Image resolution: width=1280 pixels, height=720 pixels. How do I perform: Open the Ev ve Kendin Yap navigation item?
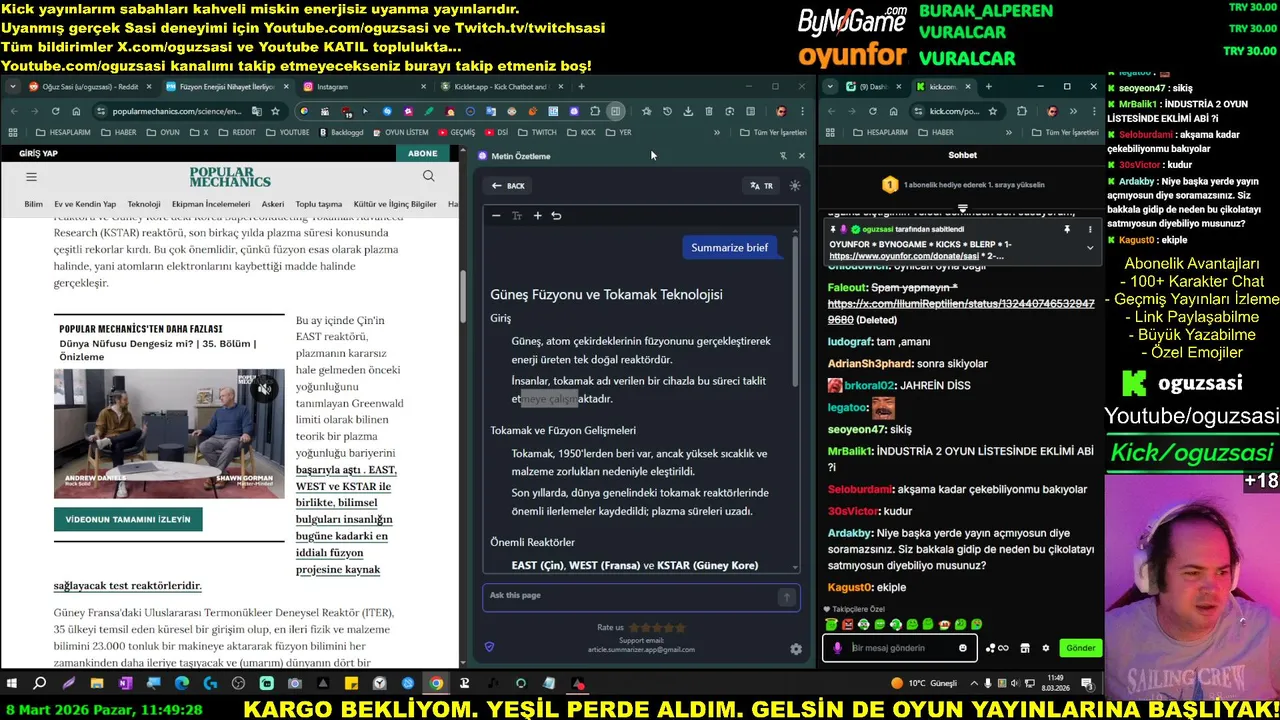[85, 204]
